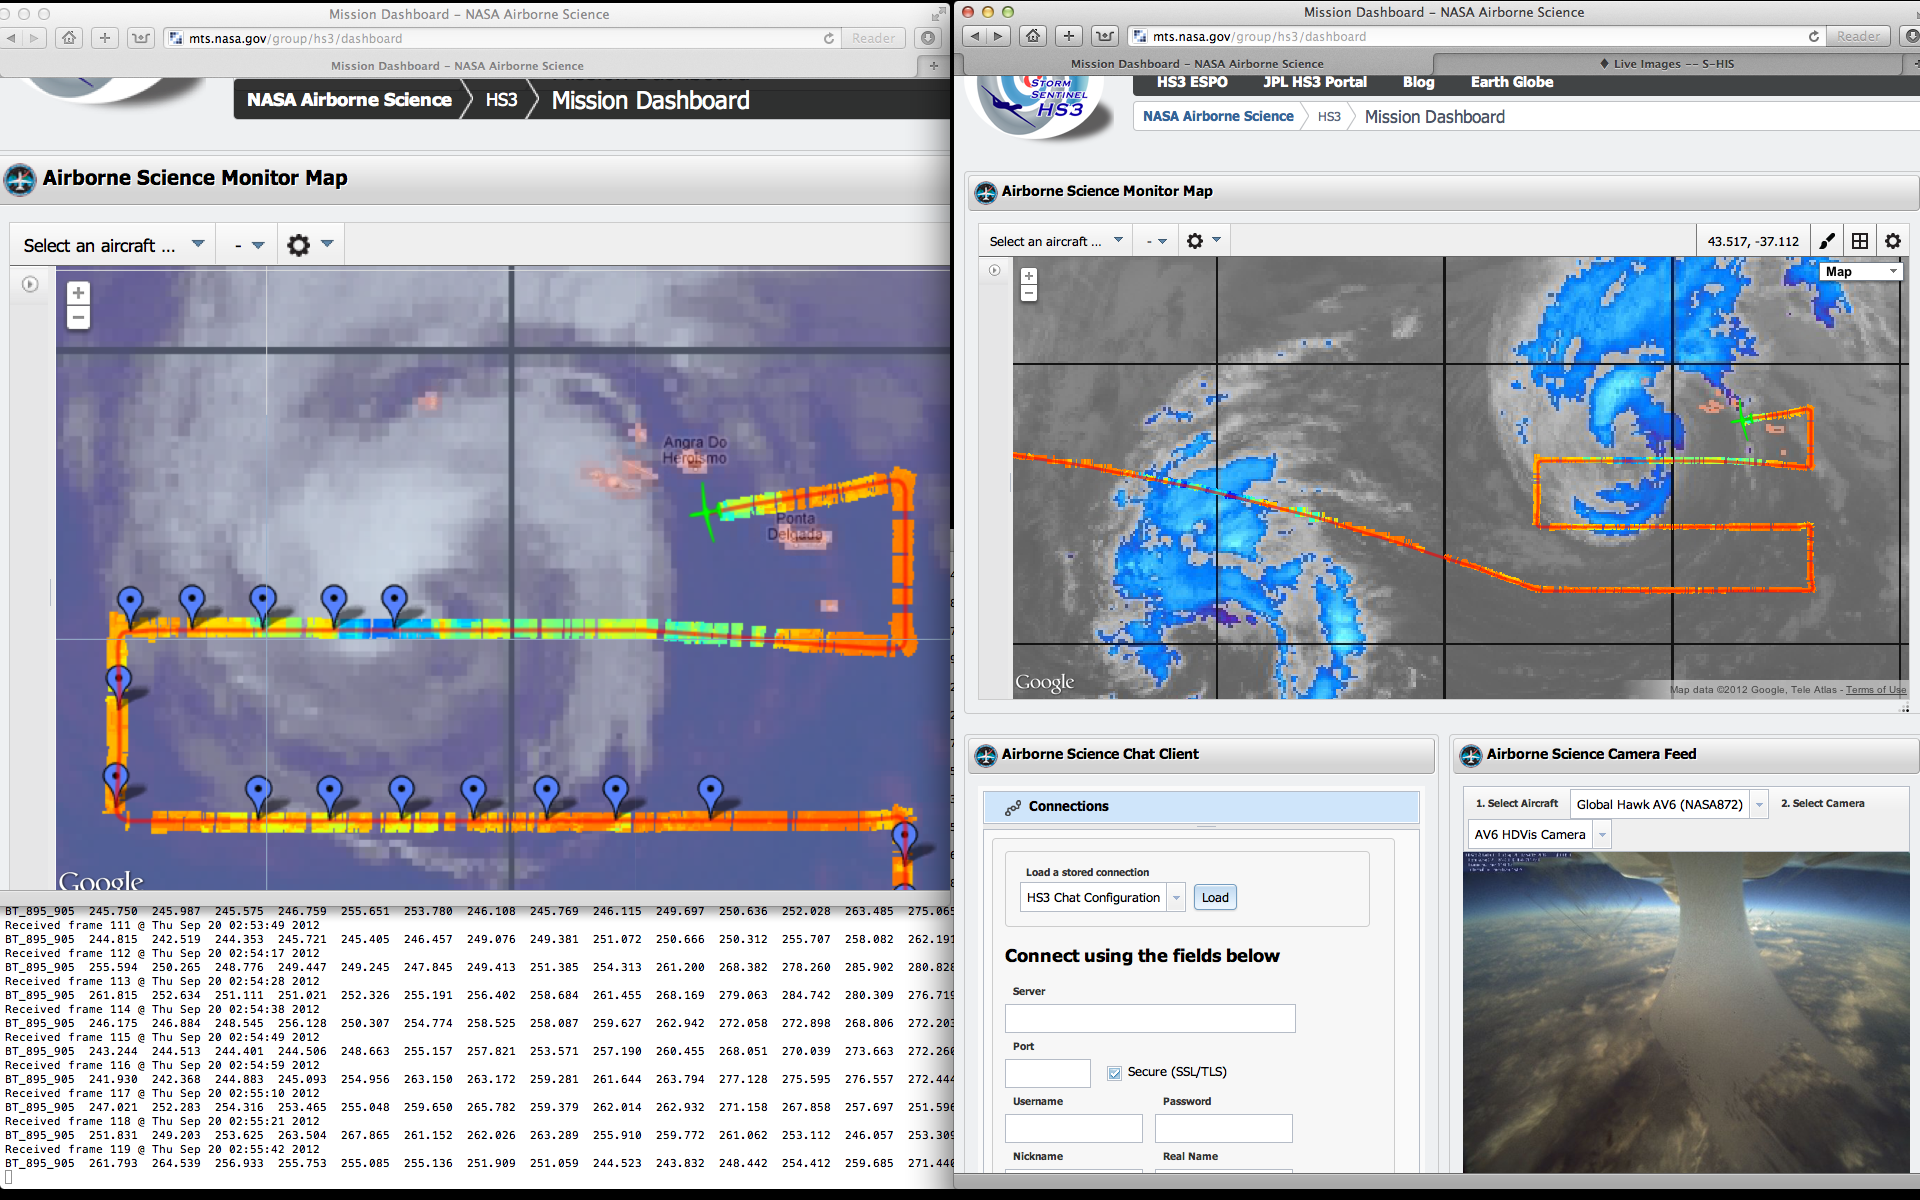Zoom out on the right monitor map
Viewport: 1920px width, 1200px height.
pos(1029,294)
